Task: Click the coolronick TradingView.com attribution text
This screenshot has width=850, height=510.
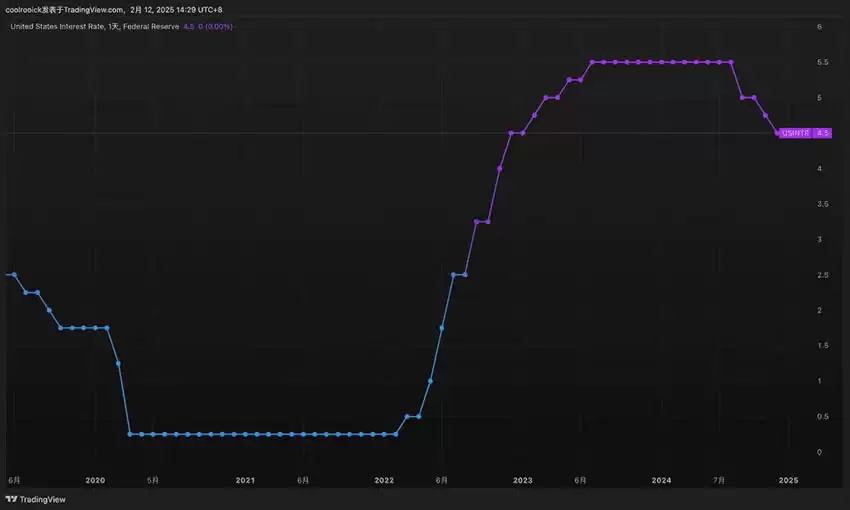Action: (x=66, y=9)
